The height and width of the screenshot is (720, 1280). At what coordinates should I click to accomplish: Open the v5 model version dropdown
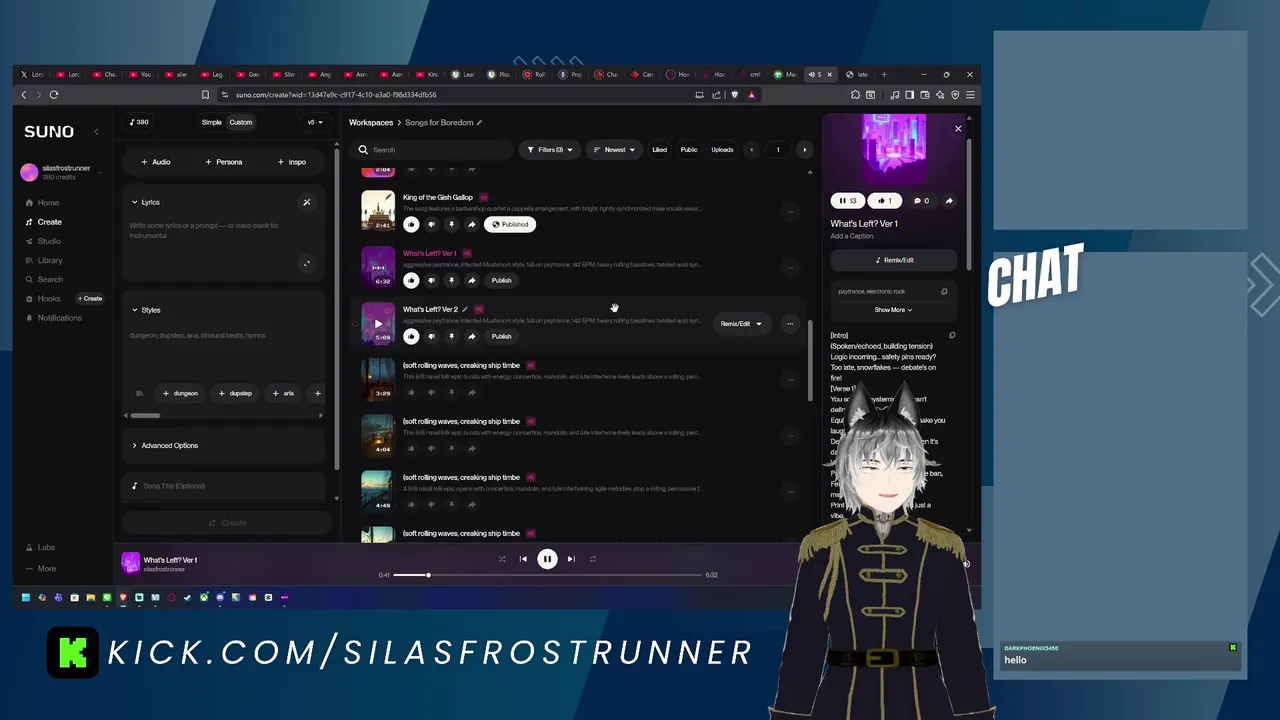click(x=314, y=122)
